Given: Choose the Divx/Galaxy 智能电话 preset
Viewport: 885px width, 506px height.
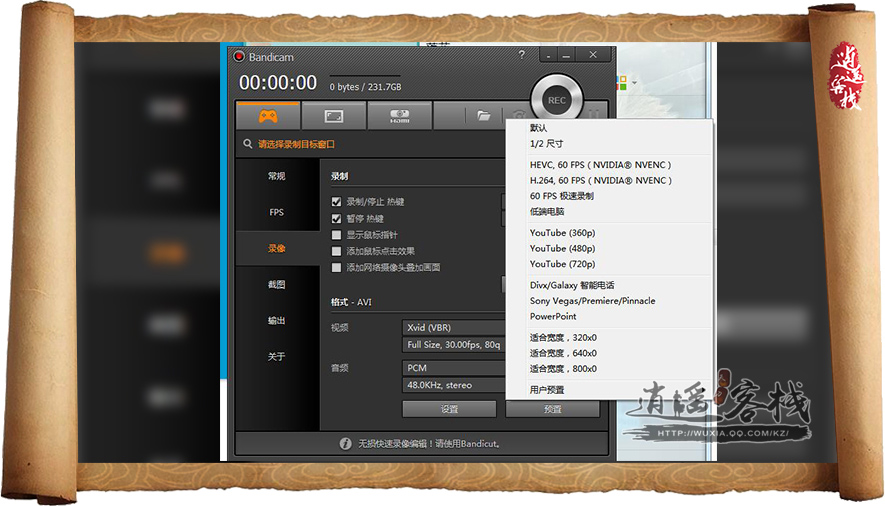Looking at the screenshot, I should point(610,285).
